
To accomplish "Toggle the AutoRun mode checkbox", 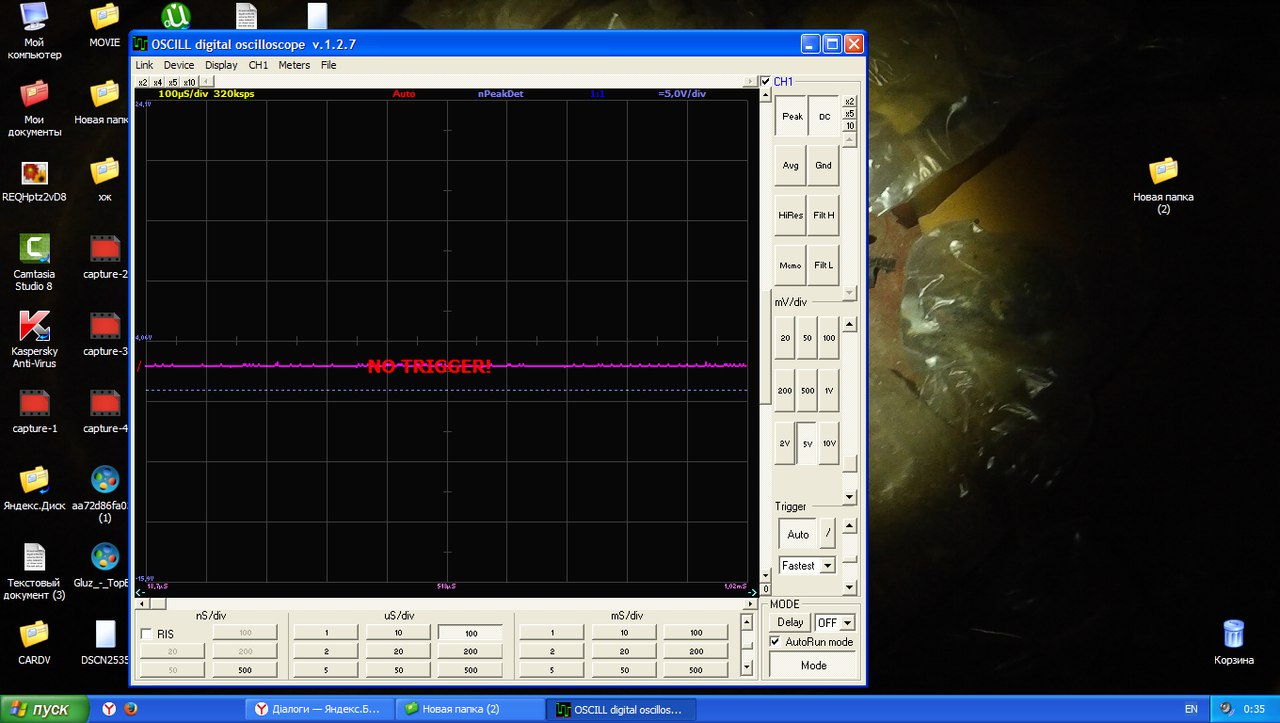I will point(775,642).
